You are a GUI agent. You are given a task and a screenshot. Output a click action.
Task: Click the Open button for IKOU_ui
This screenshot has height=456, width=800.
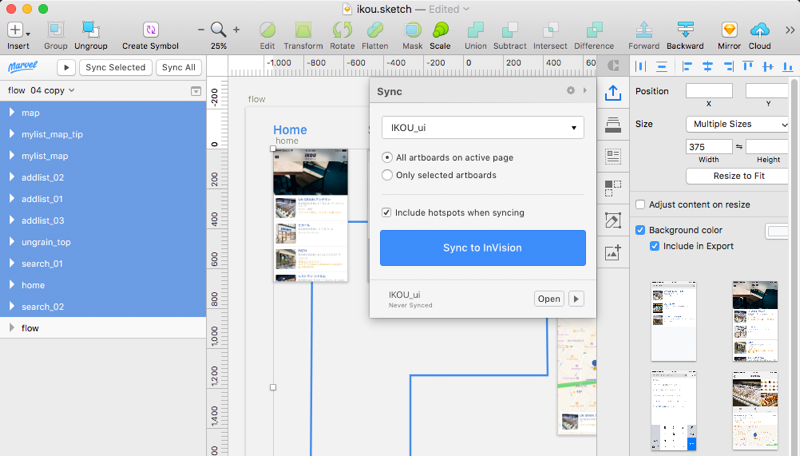coord(549,299)
